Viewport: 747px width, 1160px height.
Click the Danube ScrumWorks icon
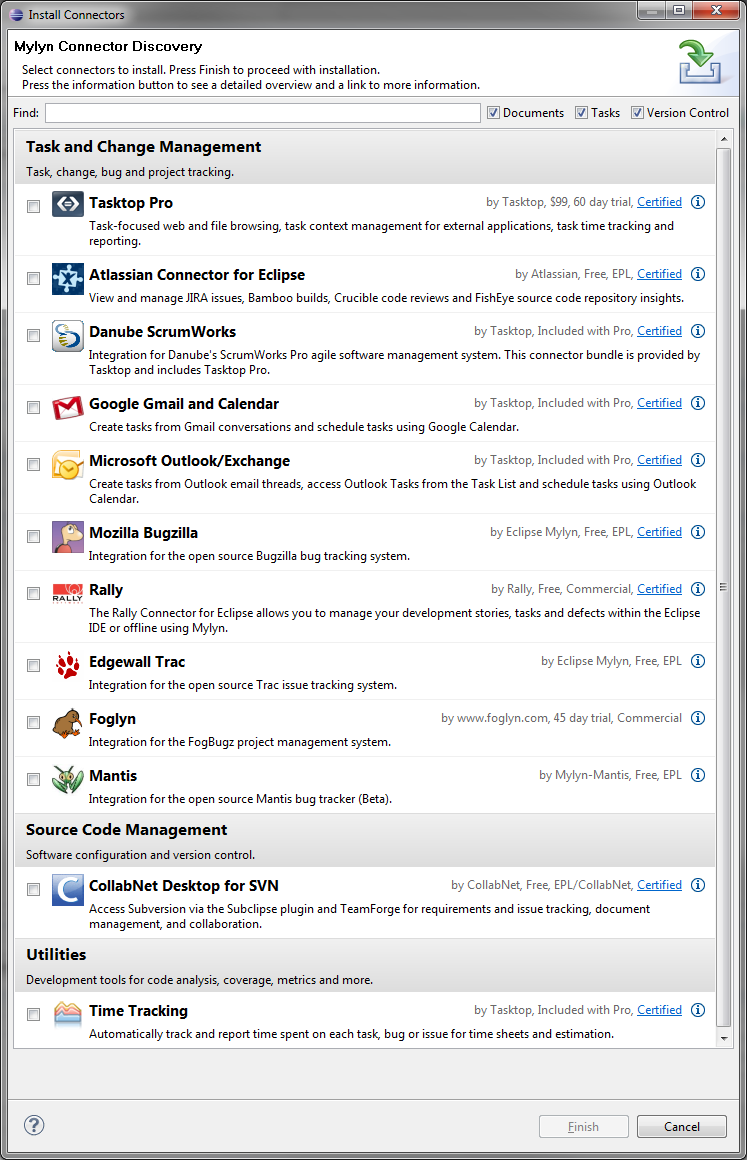point(67,336)
